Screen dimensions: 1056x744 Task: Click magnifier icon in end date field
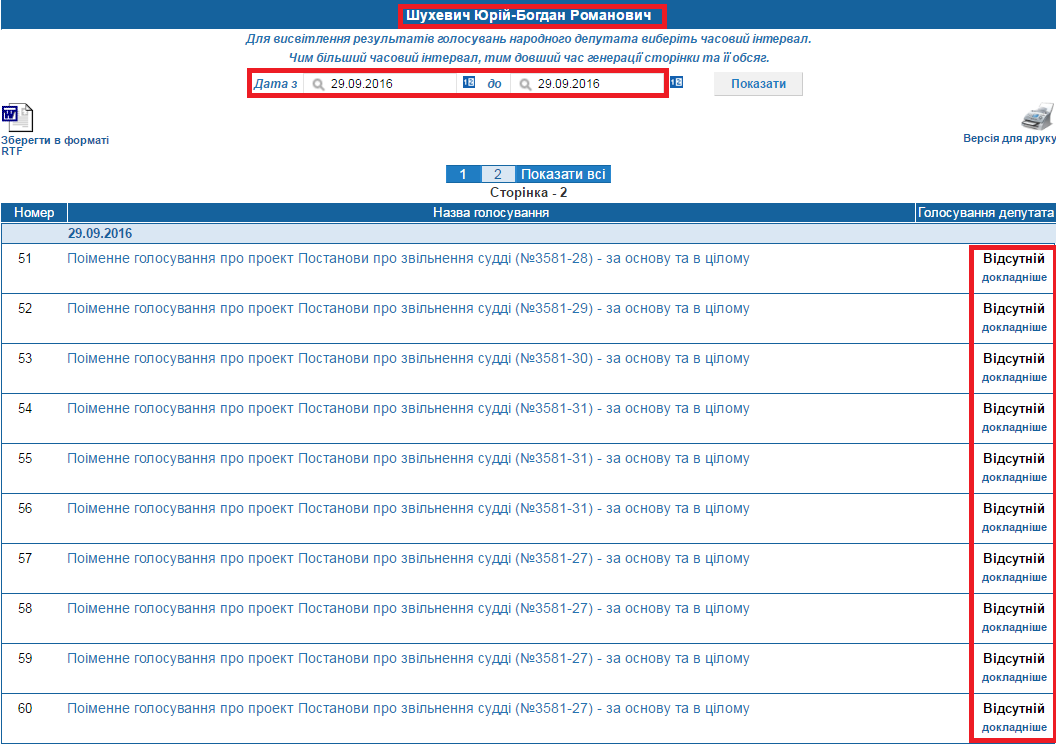(x=525, y=85)
